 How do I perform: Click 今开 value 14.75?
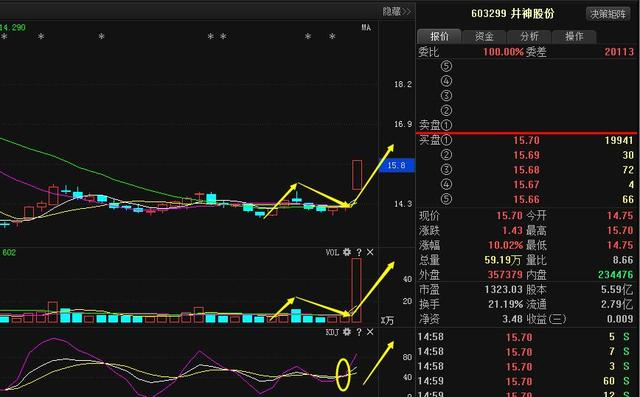pyautogui.click(x=620, y=215)
